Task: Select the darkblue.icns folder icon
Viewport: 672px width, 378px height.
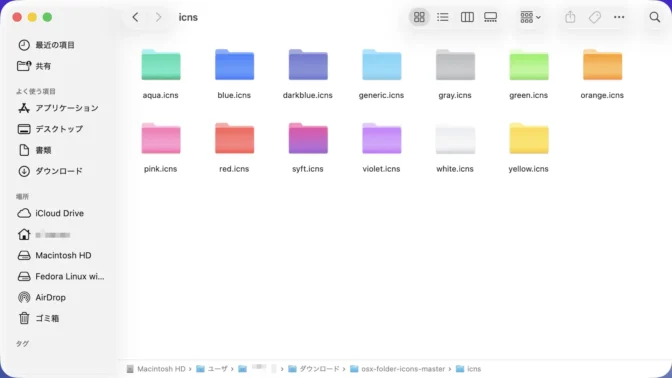Action: [x=308, y=65]
